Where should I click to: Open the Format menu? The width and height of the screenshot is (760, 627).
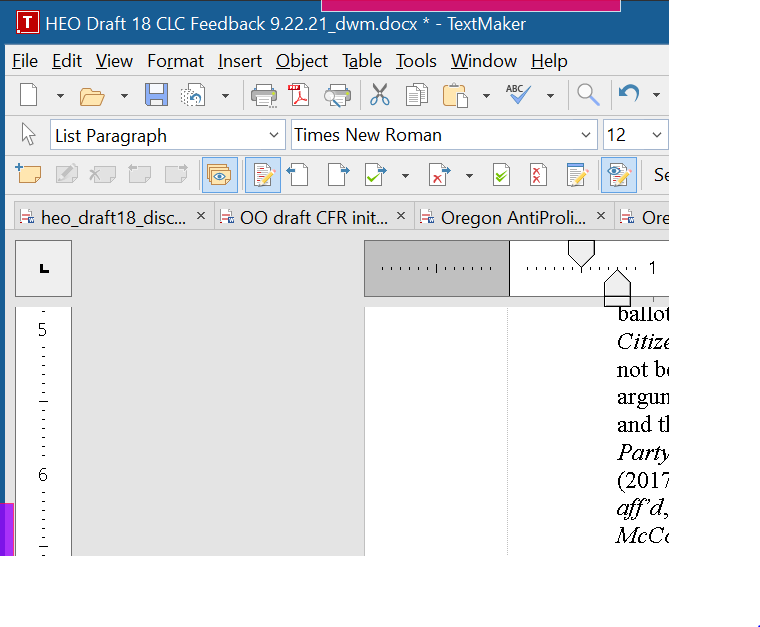(175, 61)
